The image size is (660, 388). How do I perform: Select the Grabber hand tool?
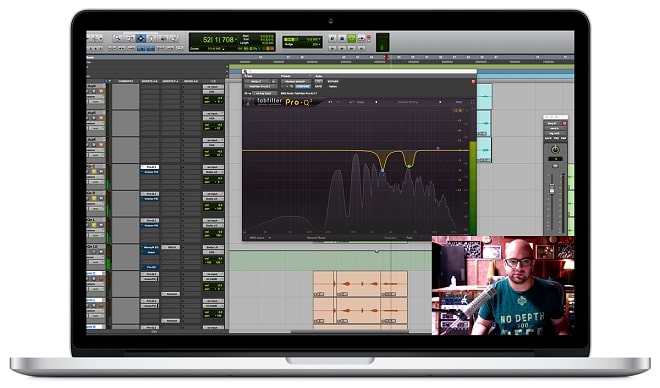tap(152, 38)
